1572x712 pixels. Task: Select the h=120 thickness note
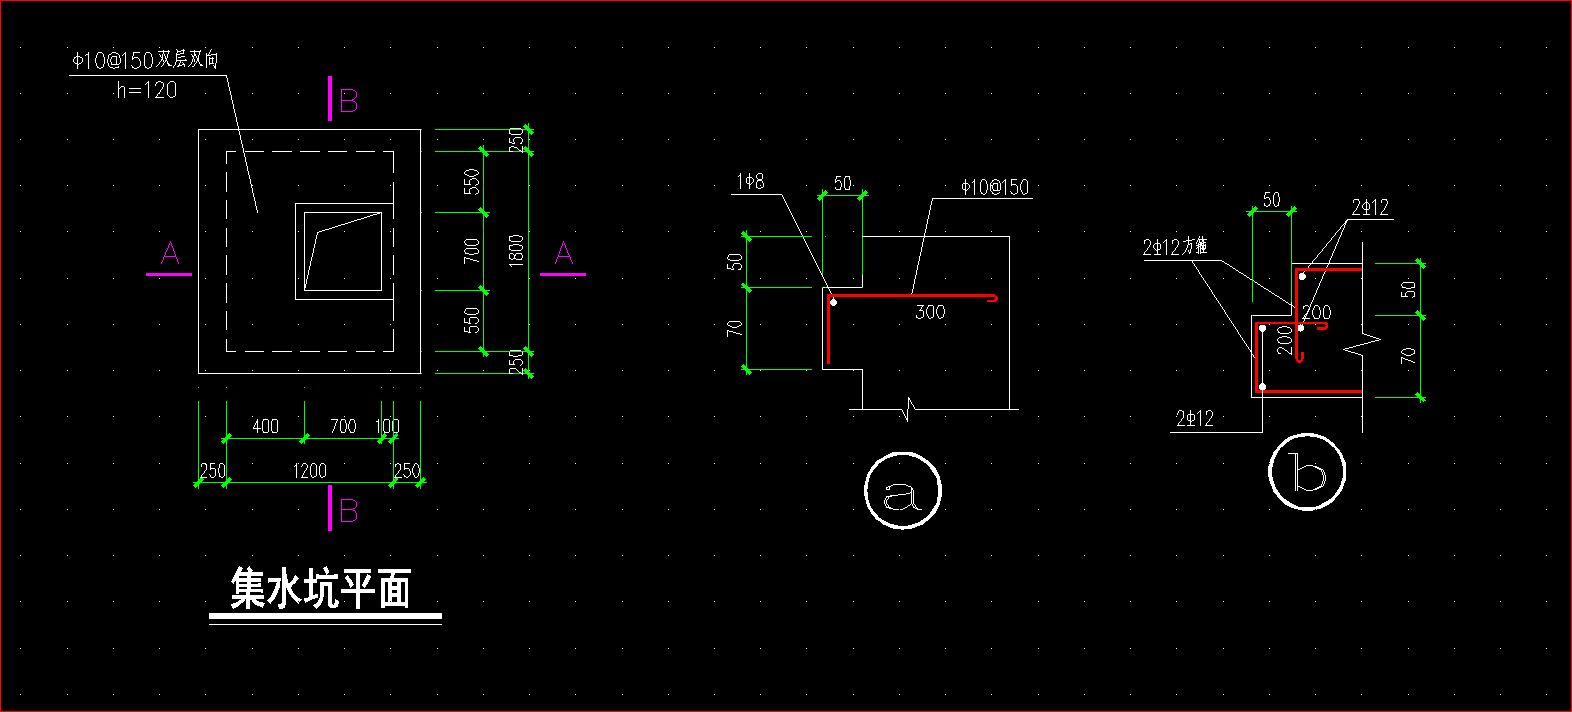pos(146,90)
